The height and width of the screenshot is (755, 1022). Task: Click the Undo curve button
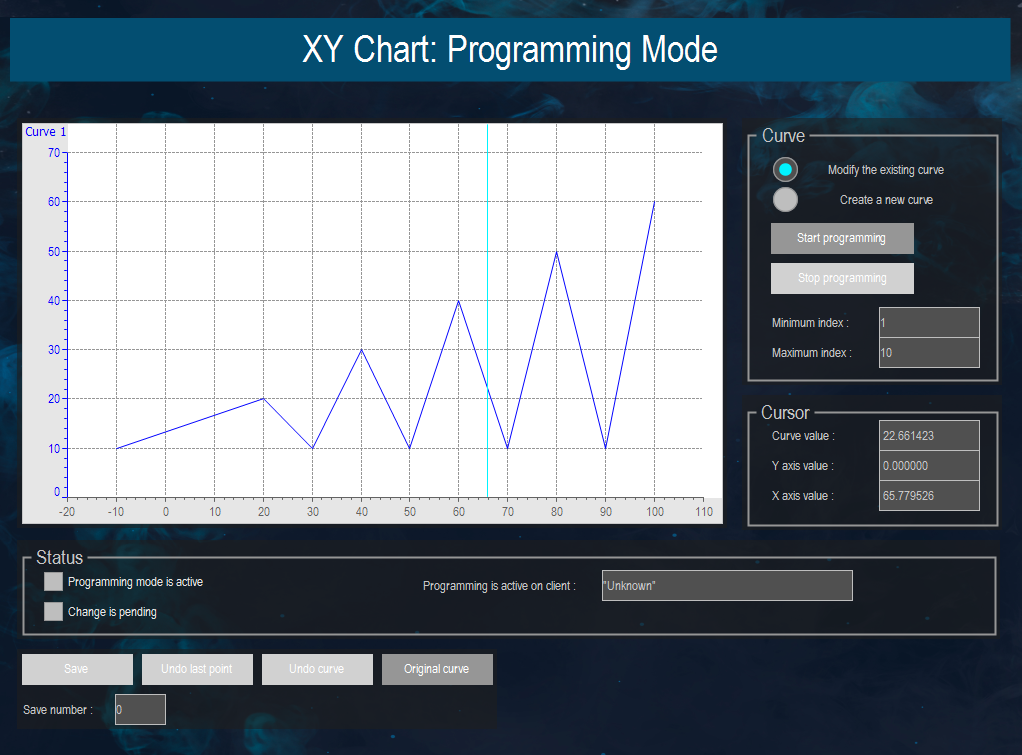click(317, 669)
